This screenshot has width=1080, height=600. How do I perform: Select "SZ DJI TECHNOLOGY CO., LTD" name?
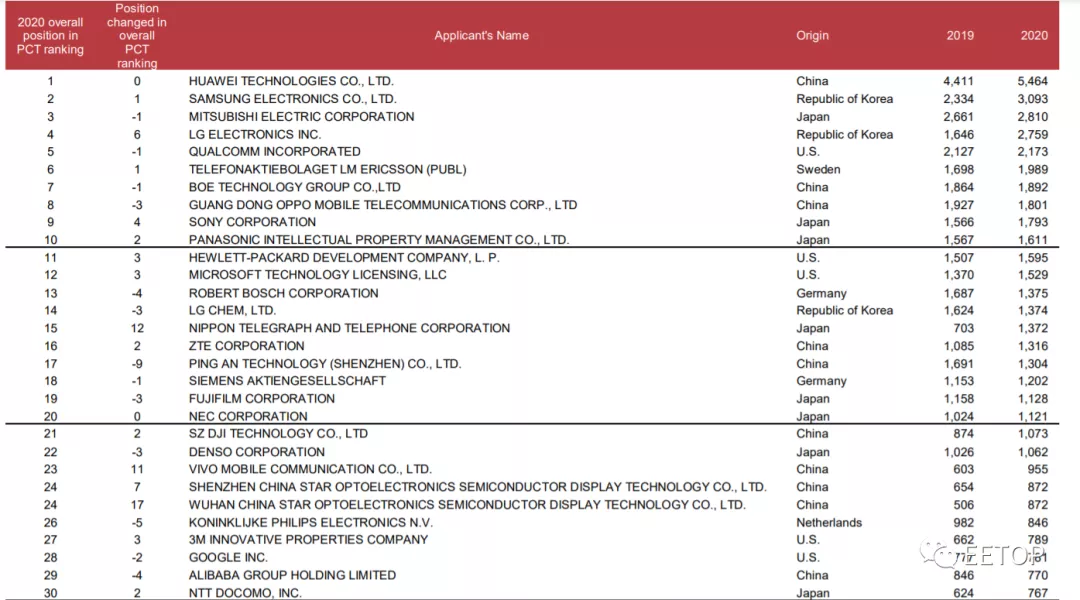[x=278, y=434]
